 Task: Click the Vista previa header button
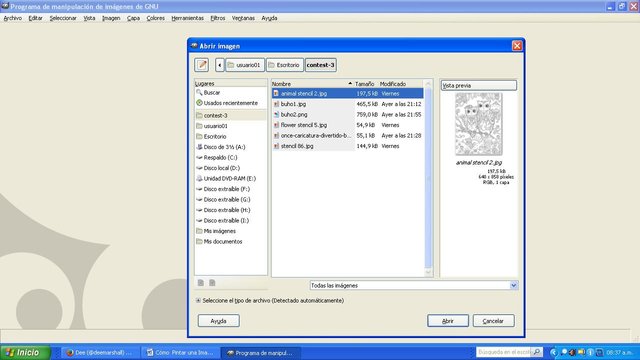[479, 85]
